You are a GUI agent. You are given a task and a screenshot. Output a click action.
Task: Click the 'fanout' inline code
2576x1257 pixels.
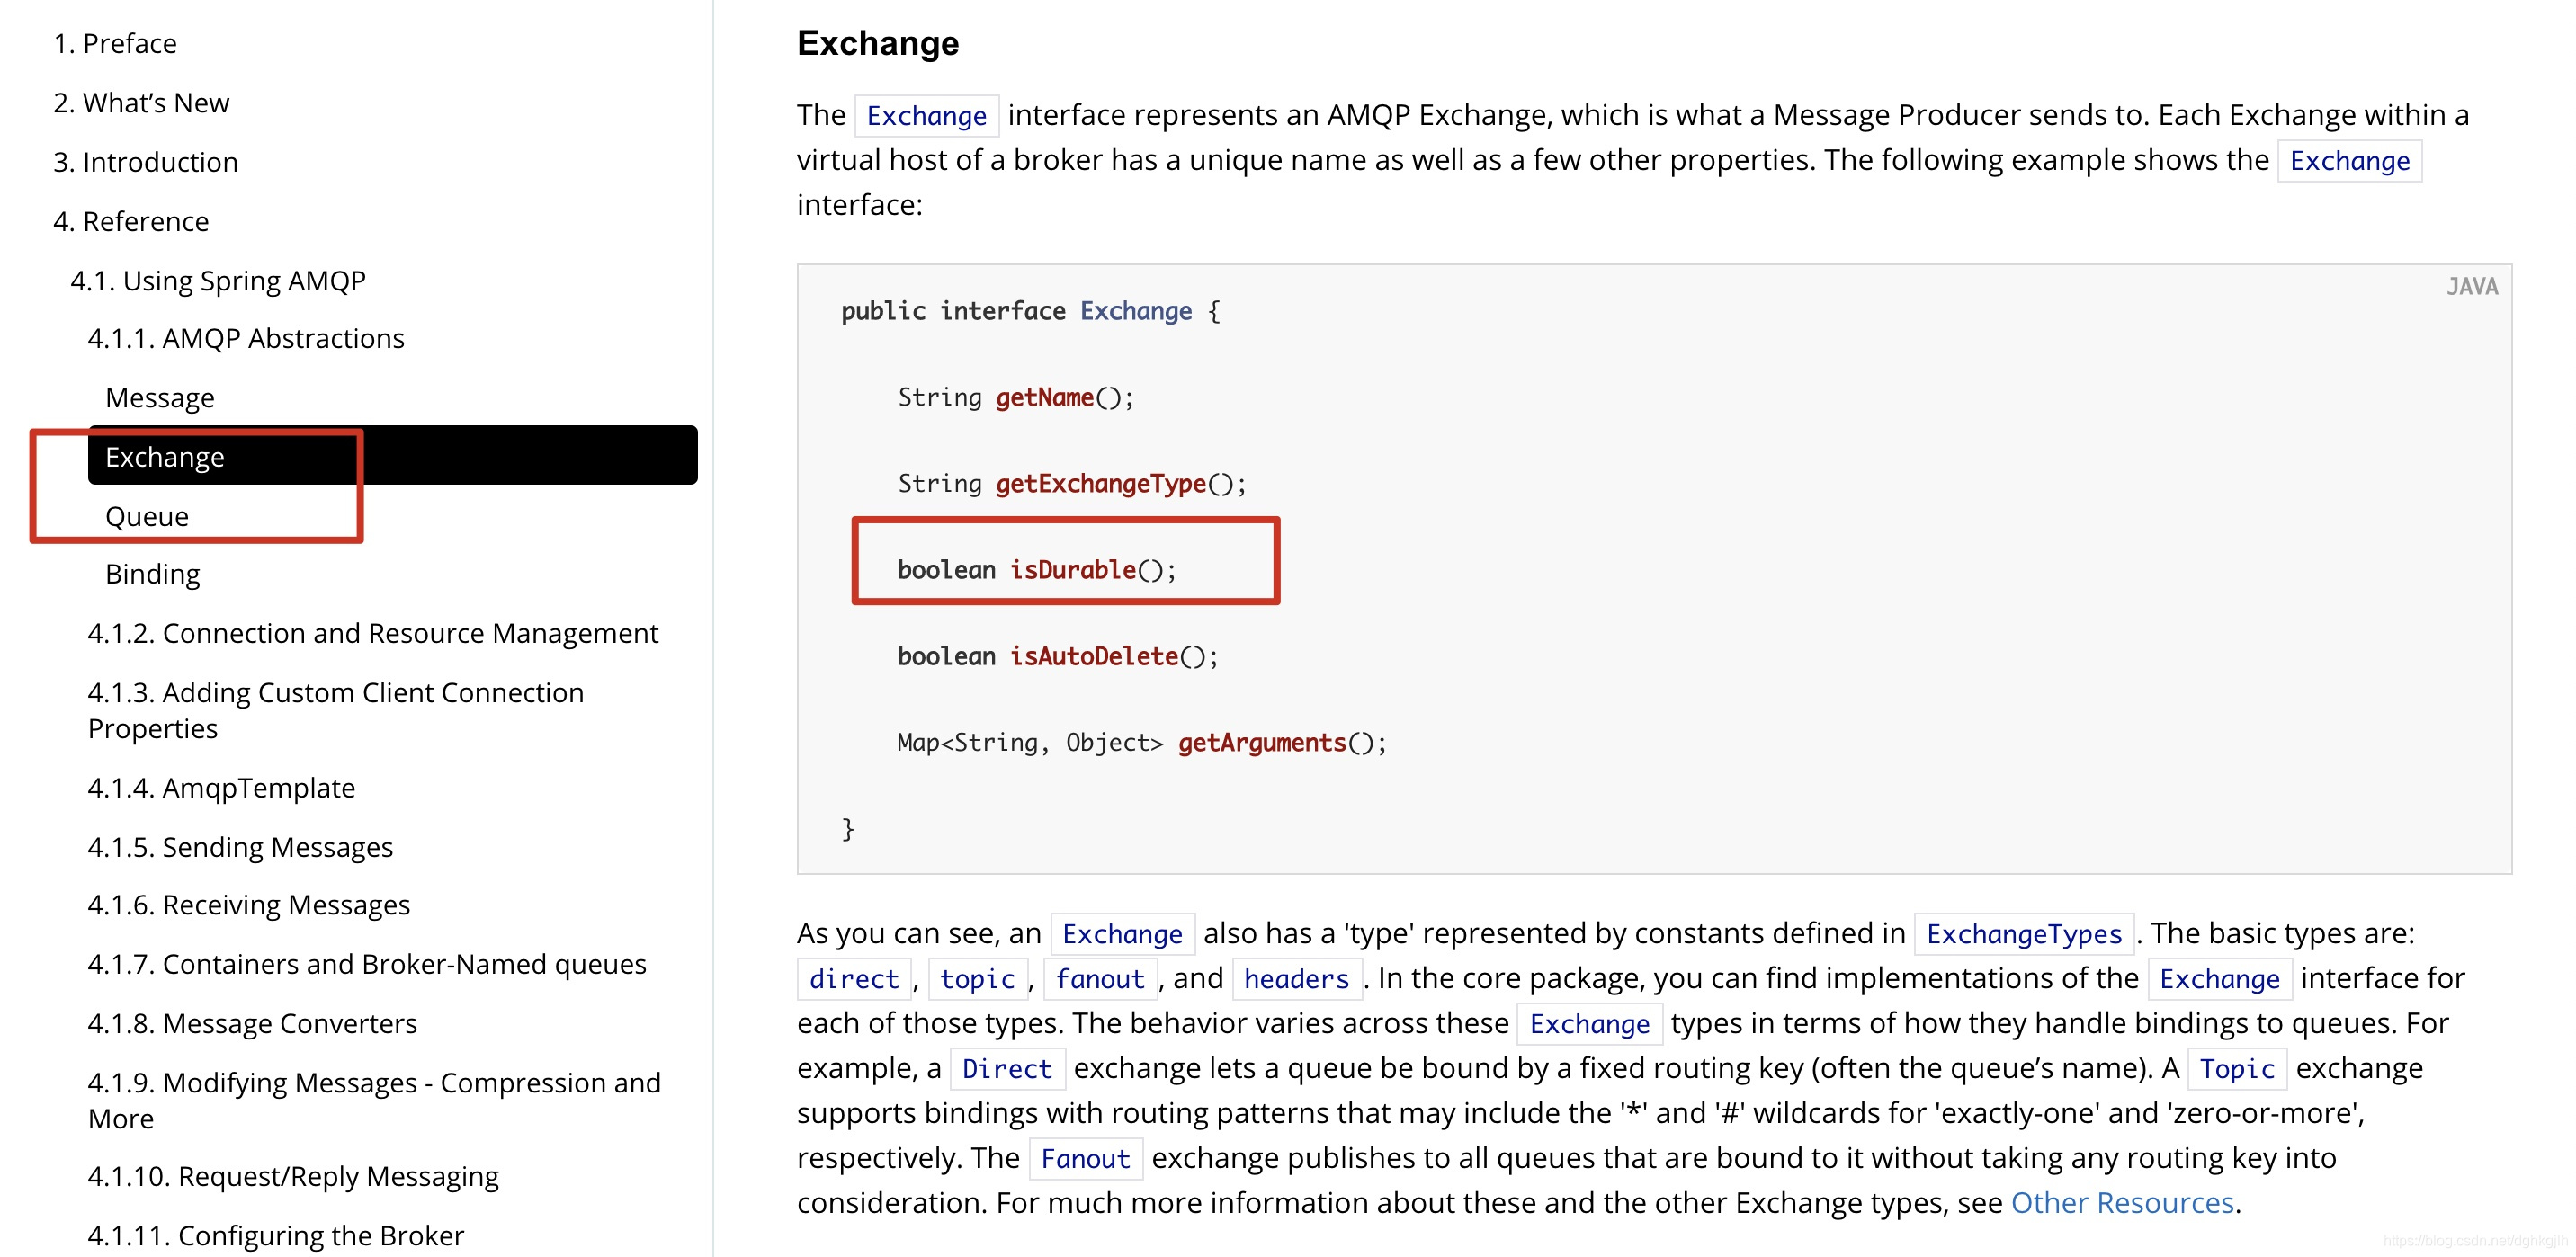1100,979
